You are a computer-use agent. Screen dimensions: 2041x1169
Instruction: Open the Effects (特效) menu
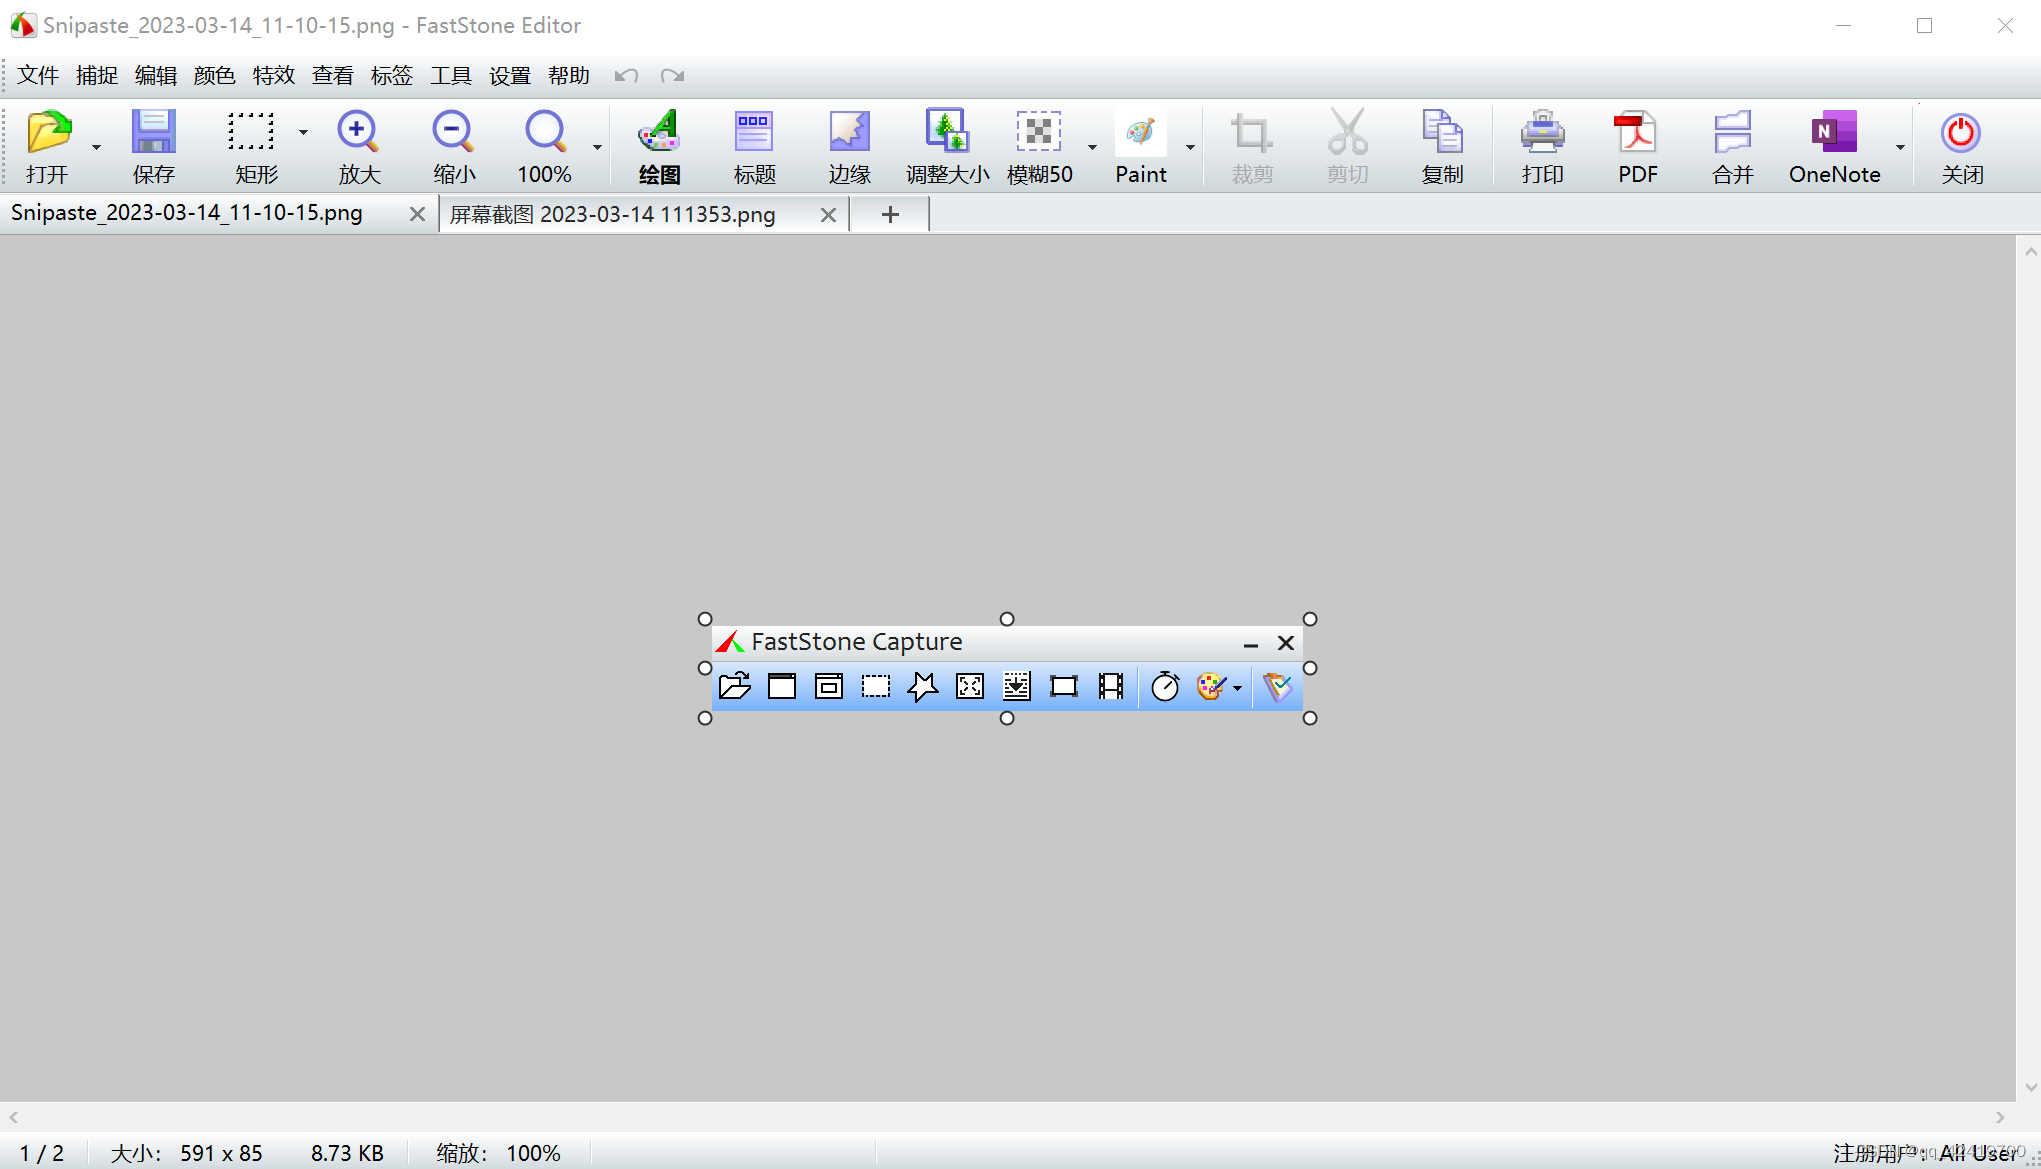[273, 76]
